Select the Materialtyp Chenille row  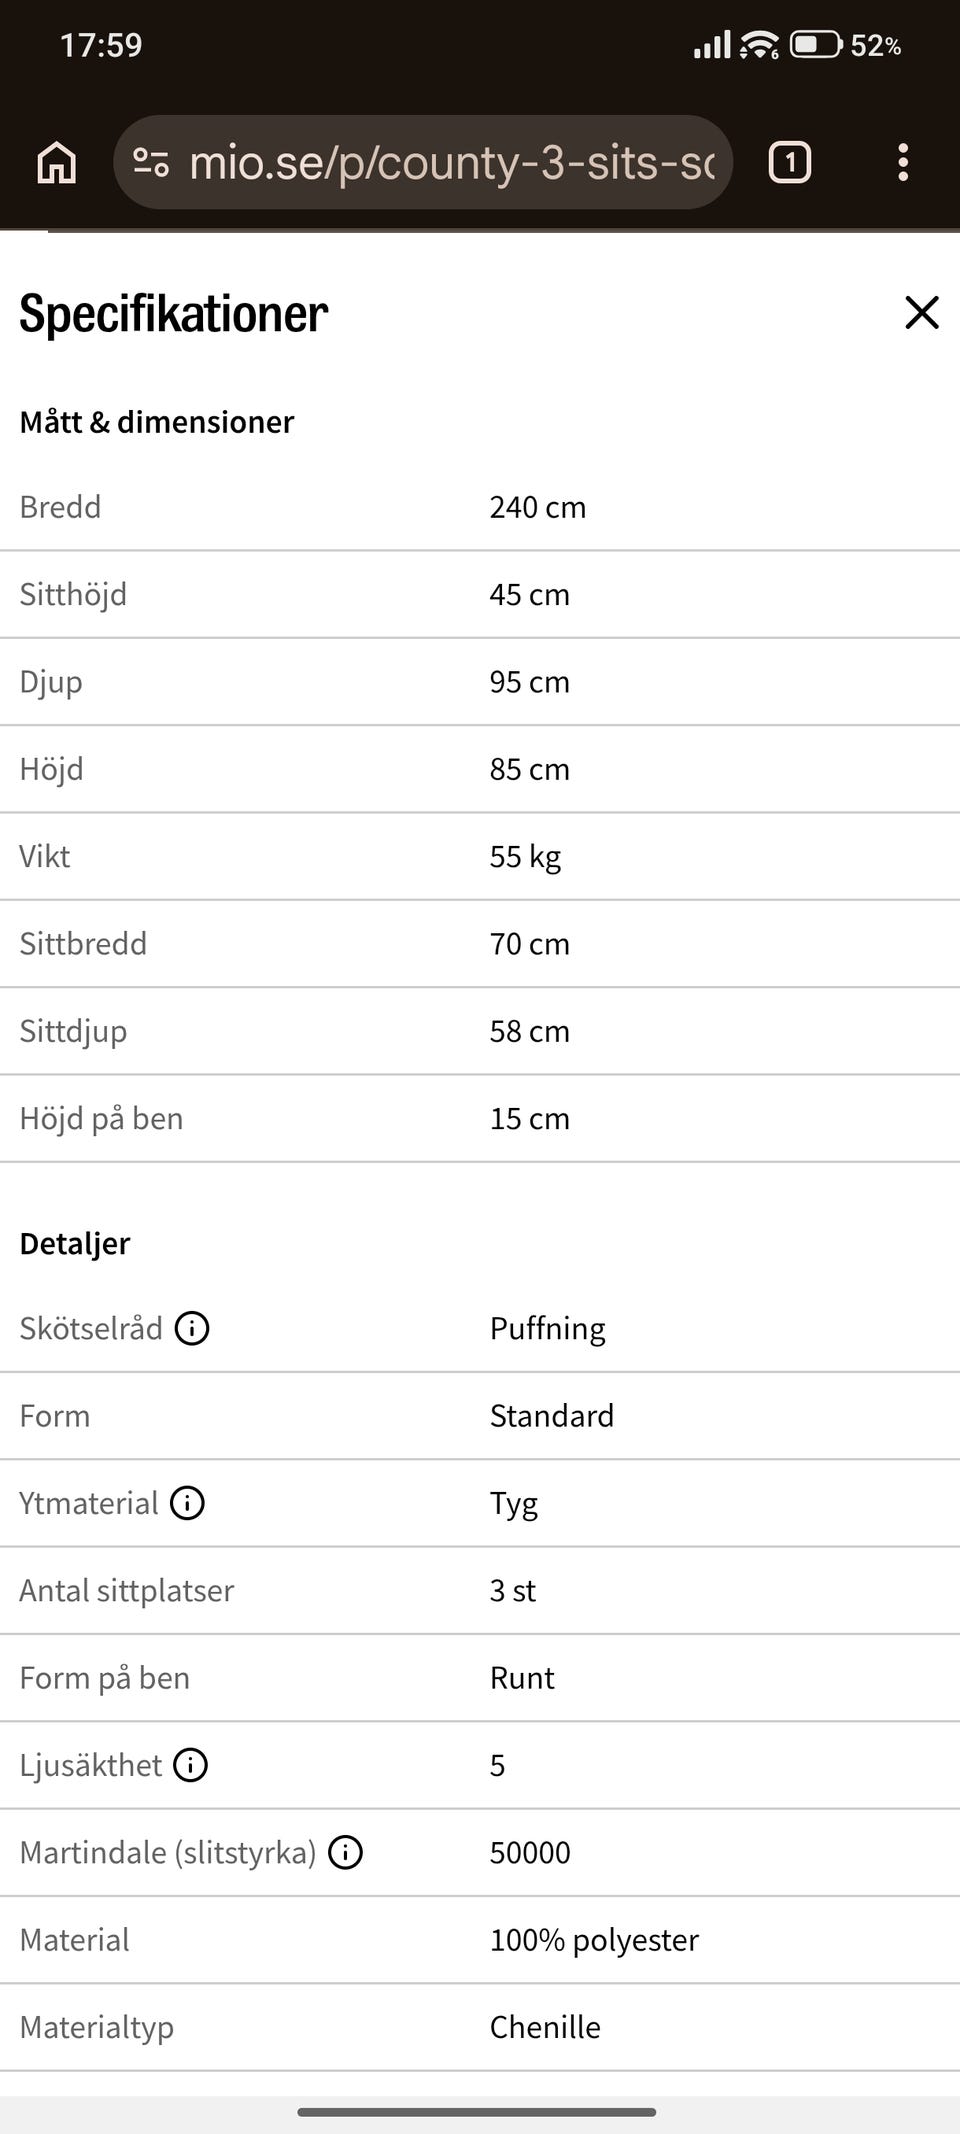480,2027
